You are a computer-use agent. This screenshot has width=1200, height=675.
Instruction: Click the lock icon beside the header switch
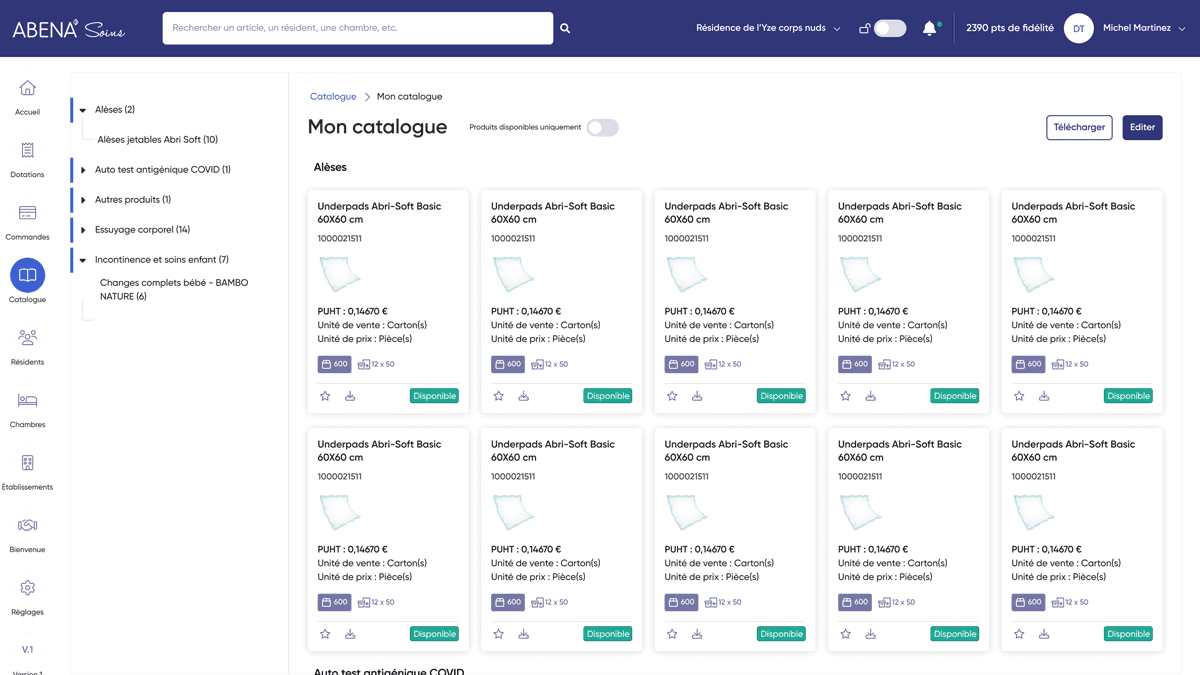pyautogui.click(x=864, y=28)
